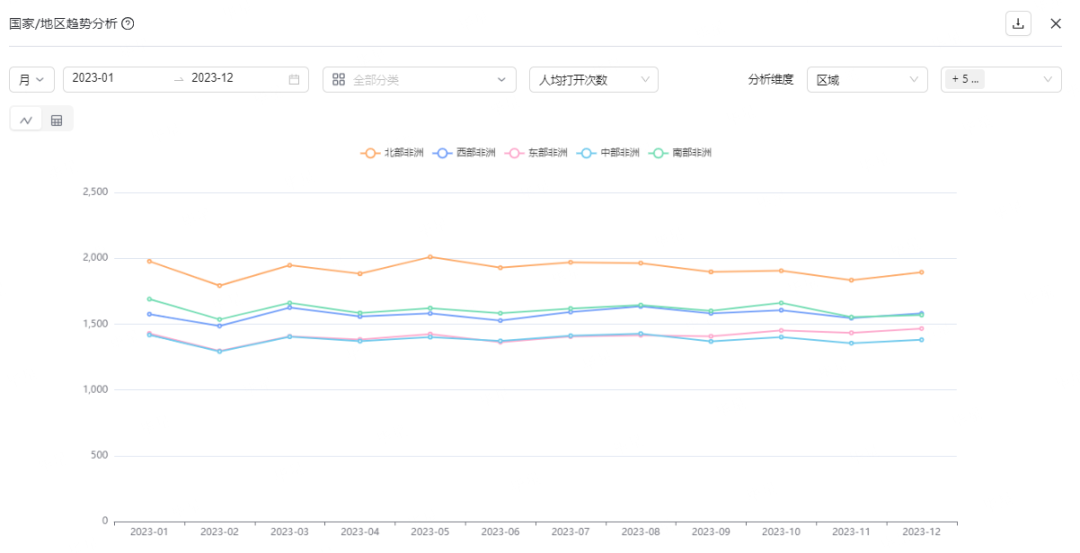Click the end date 2023-12 field

(x=230, y=79)
